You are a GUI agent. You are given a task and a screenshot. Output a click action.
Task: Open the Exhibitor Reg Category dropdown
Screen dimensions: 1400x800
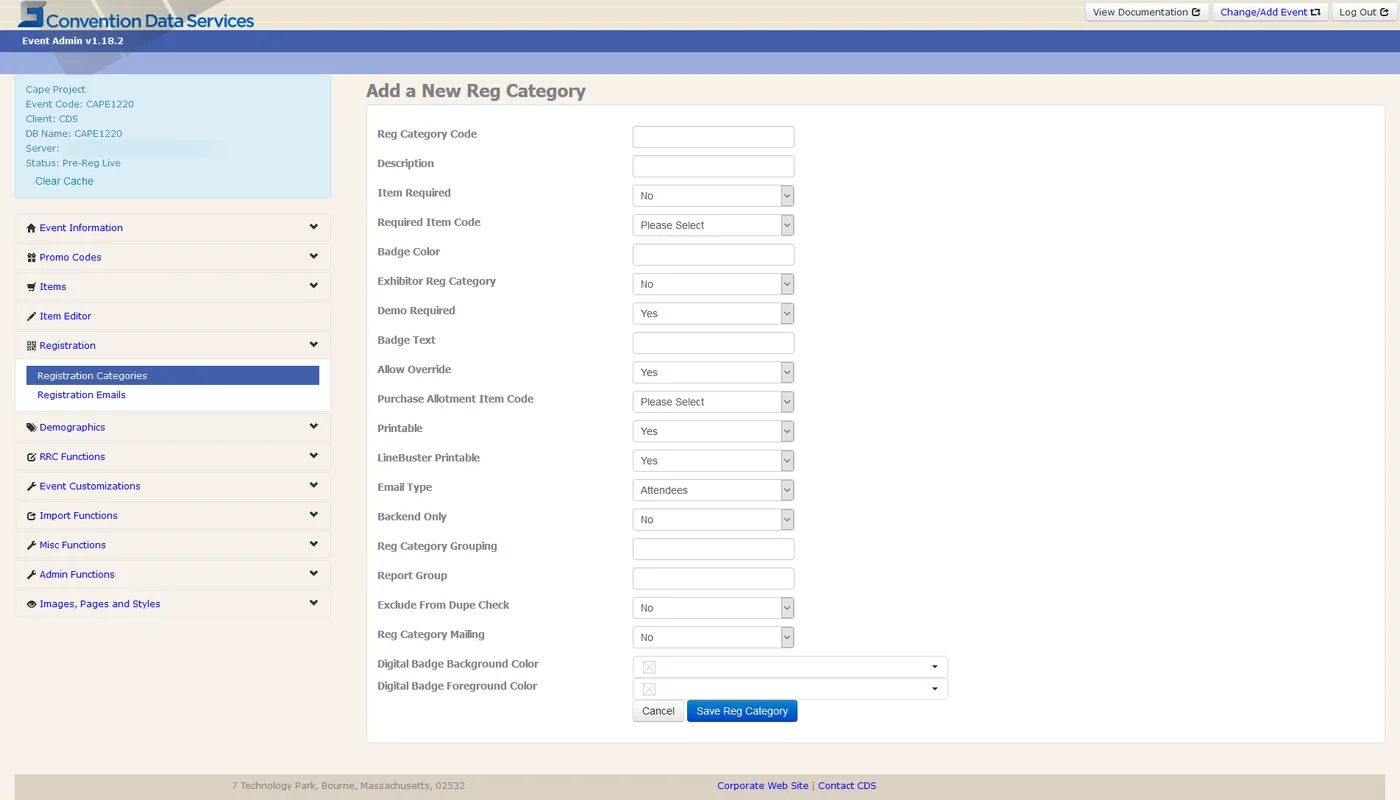[713, 284]
